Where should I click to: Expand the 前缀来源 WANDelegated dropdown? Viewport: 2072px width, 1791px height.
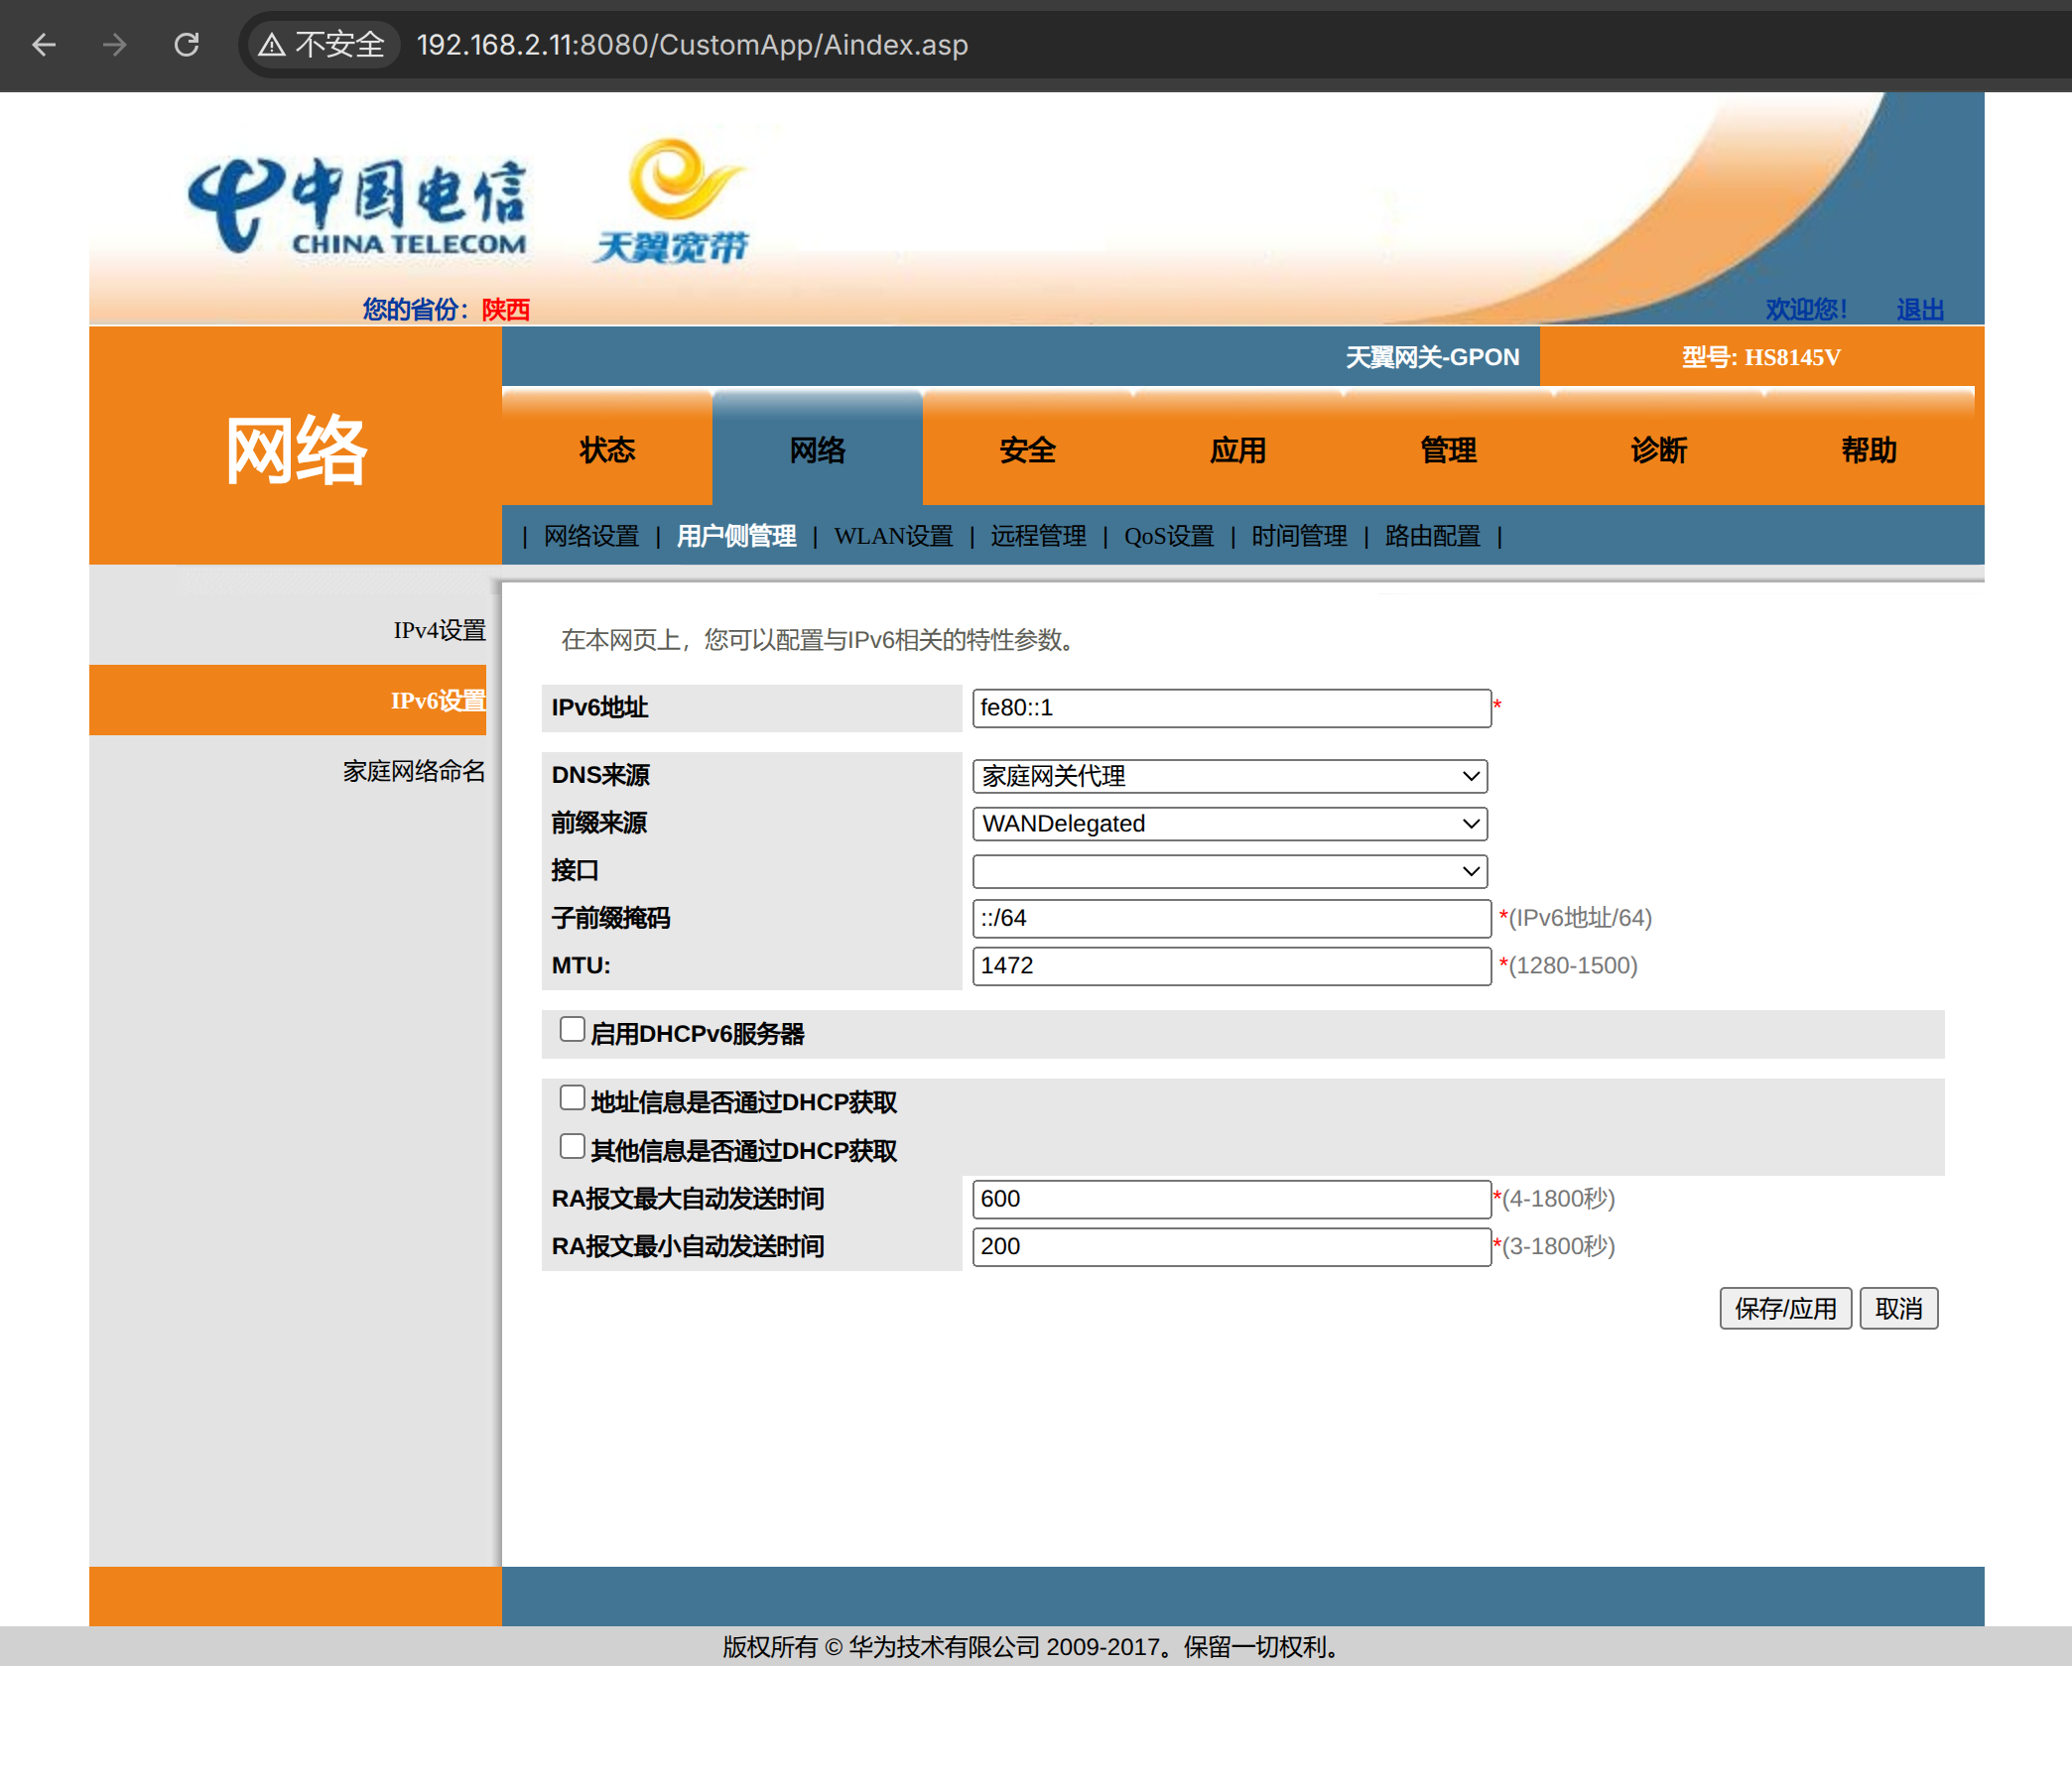point(1229,824)
